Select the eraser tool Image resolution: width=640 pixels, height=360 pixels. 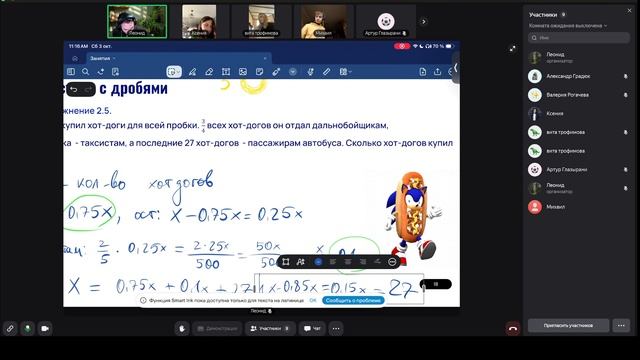click(x=209, y=72)
